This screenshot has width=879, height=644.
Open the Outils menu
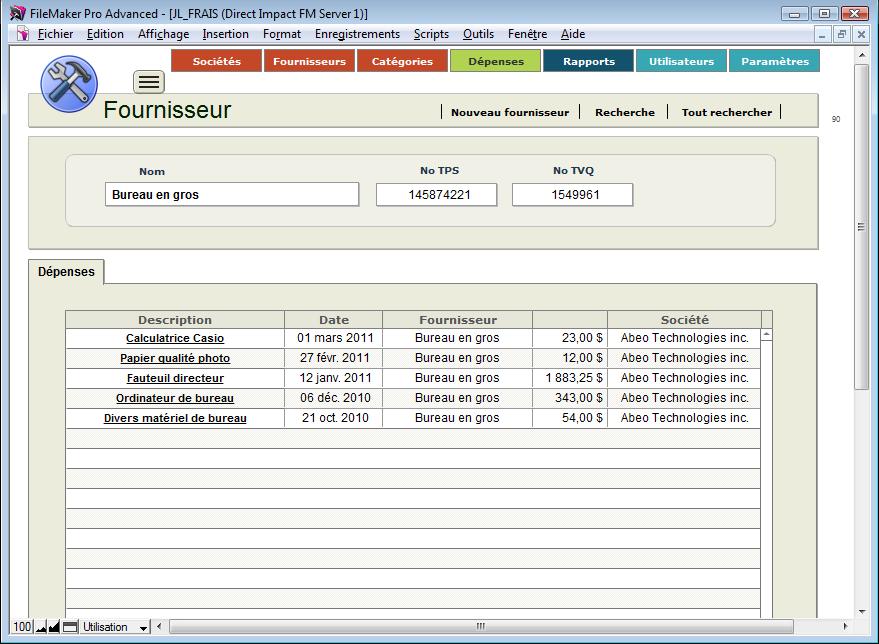478,34
